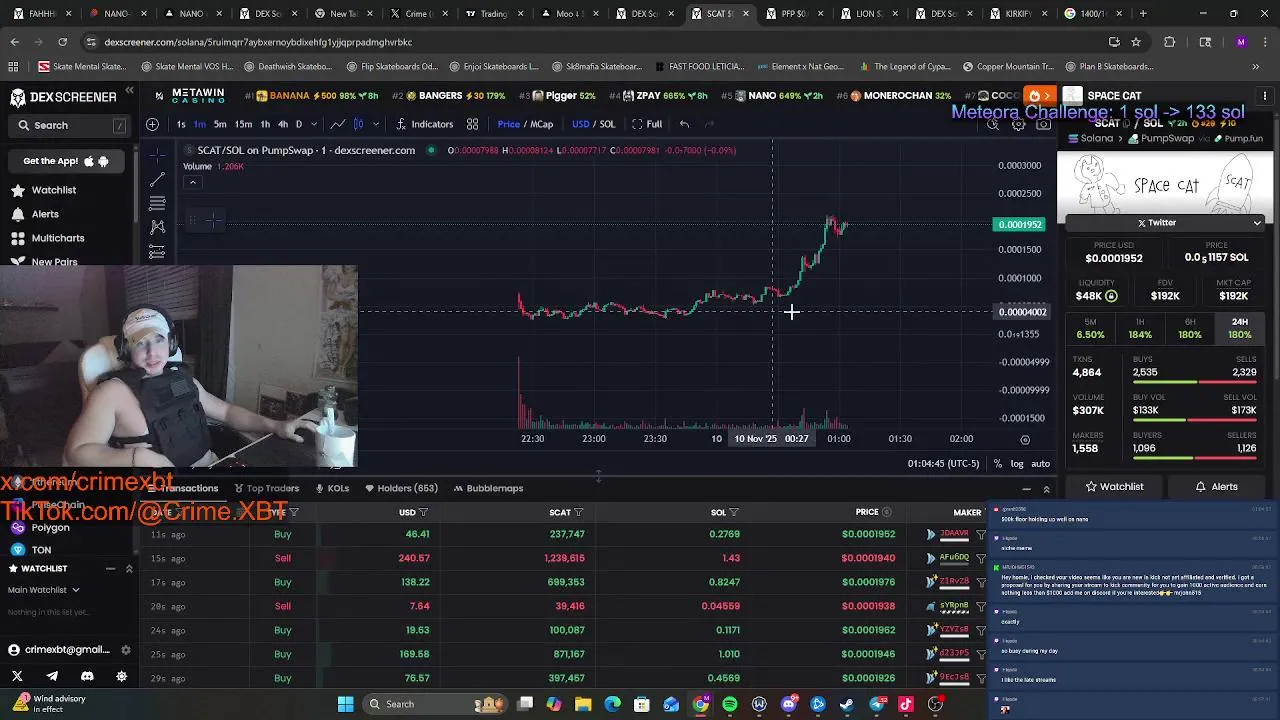
Task: Select the 1h timeframe
Action: coord(265,124)
